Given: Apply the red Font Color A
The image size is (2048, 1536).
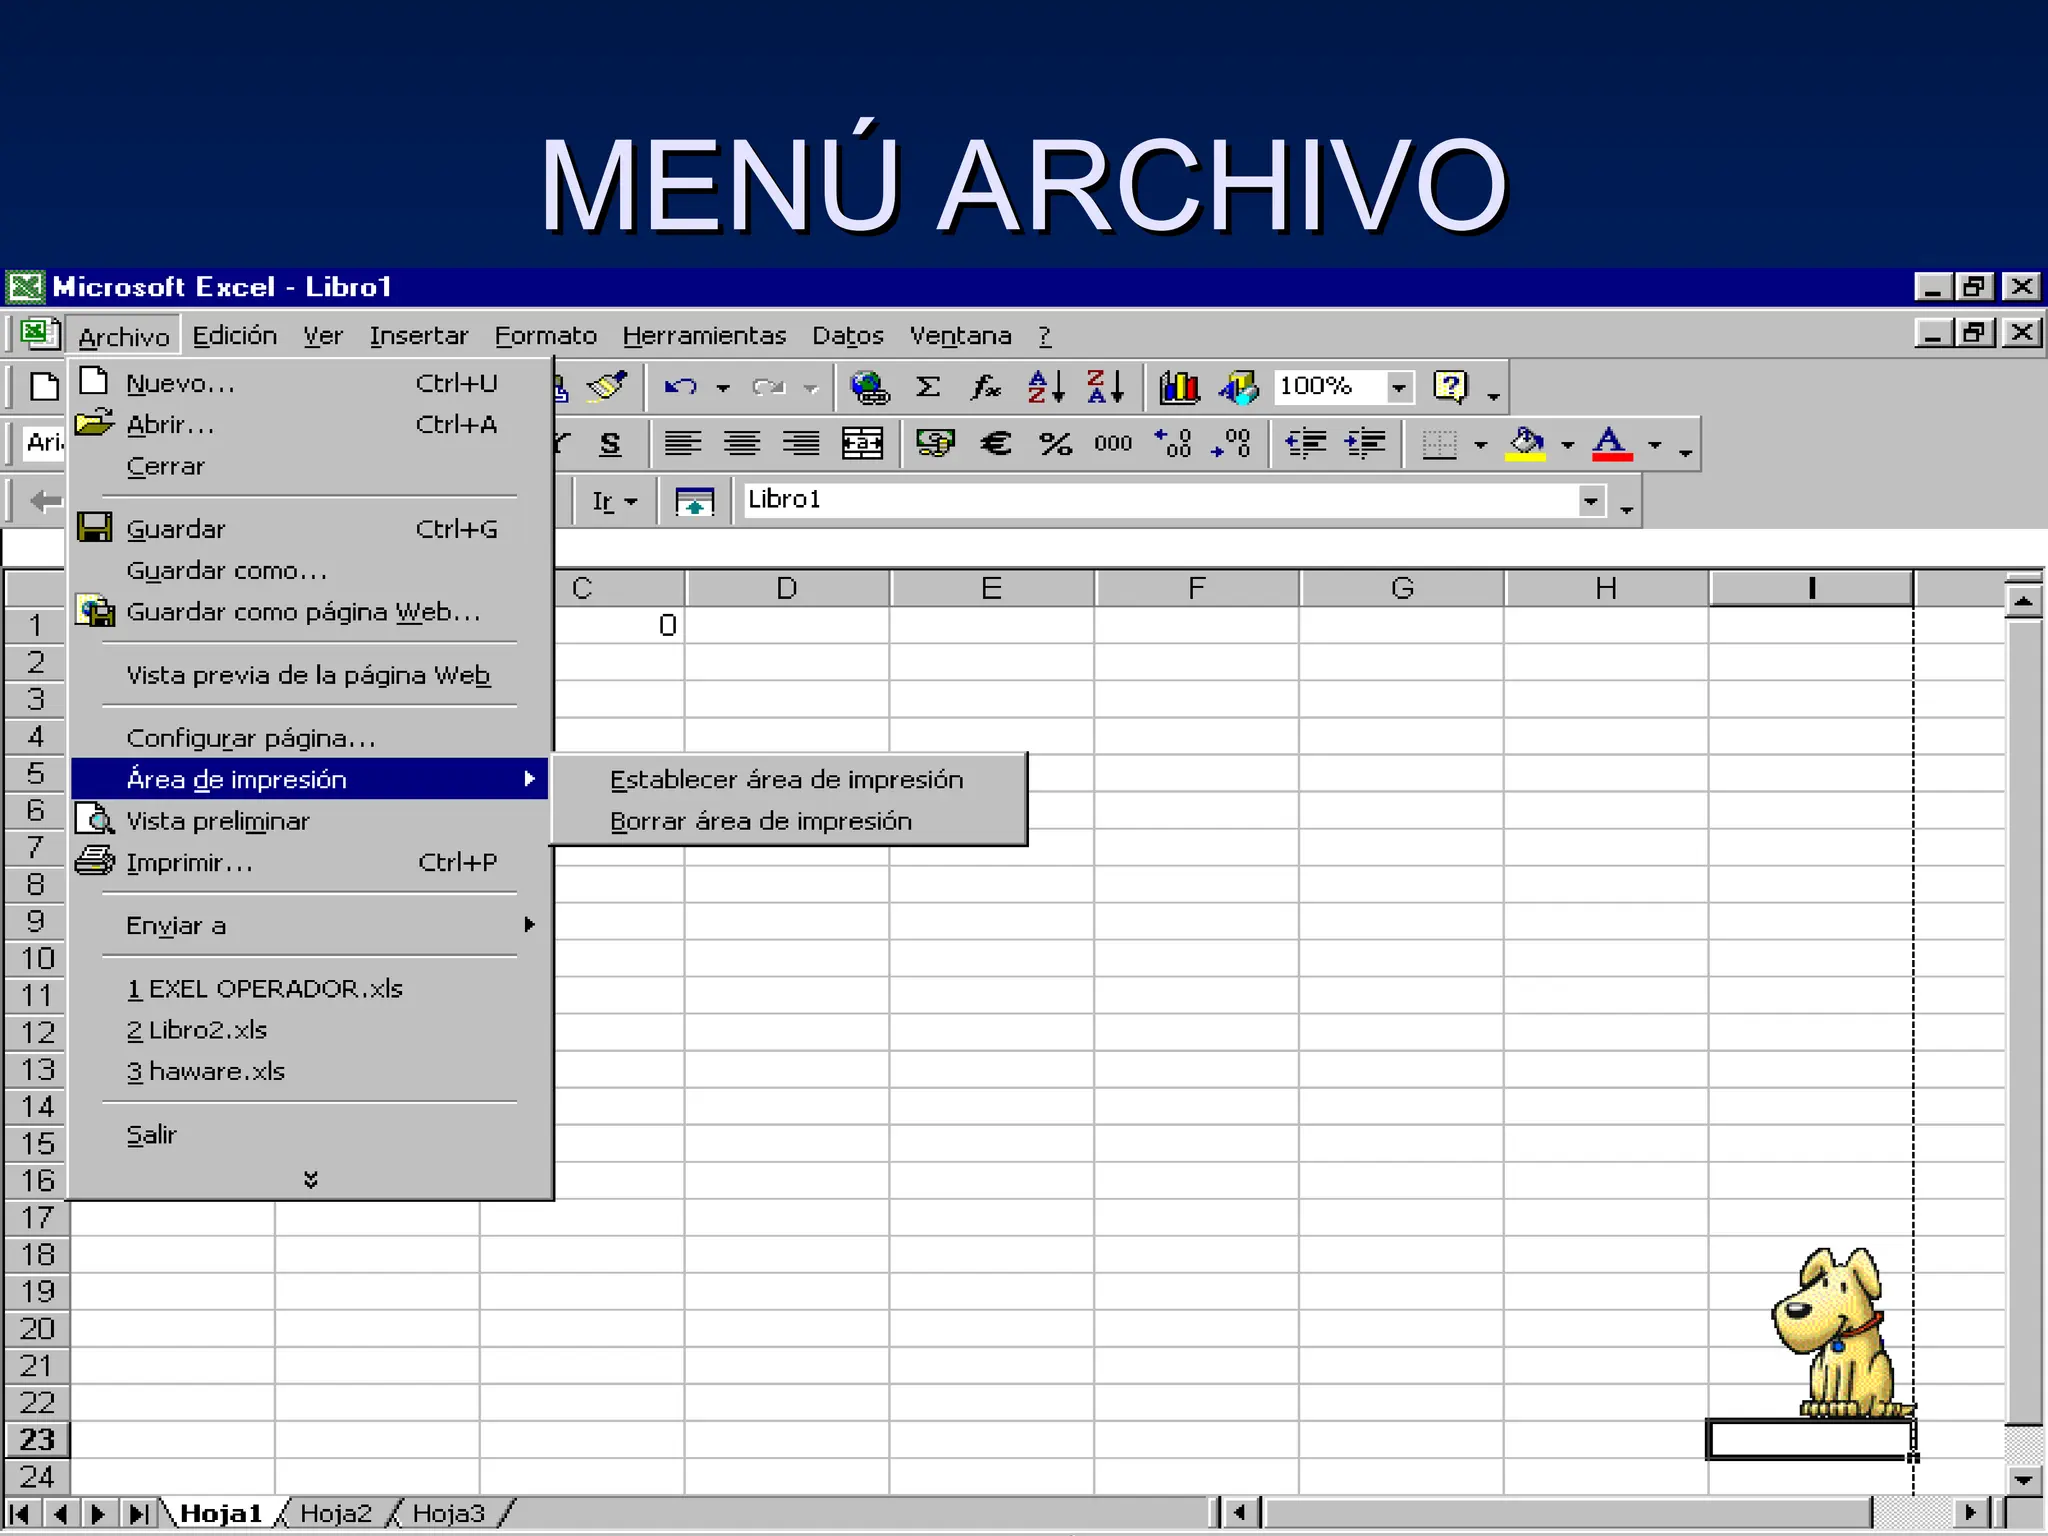Looking at the screenshot, I should coord(1612,444).
